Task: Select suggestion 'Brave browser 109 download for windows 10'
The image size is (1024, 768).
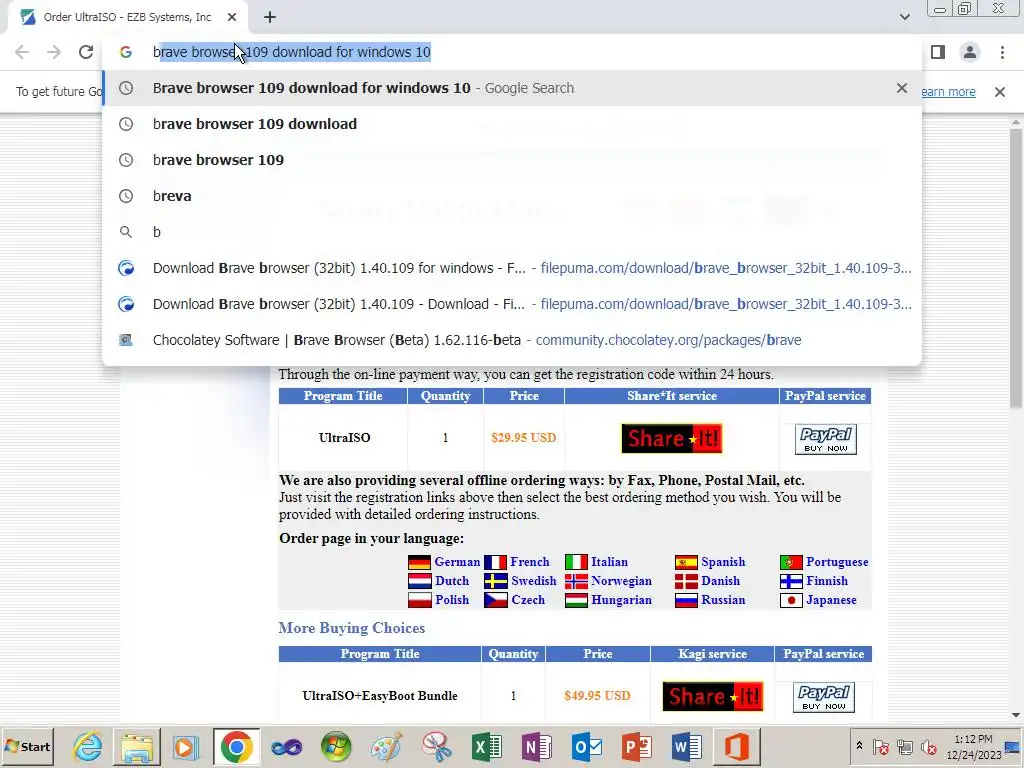Action: 512,88
